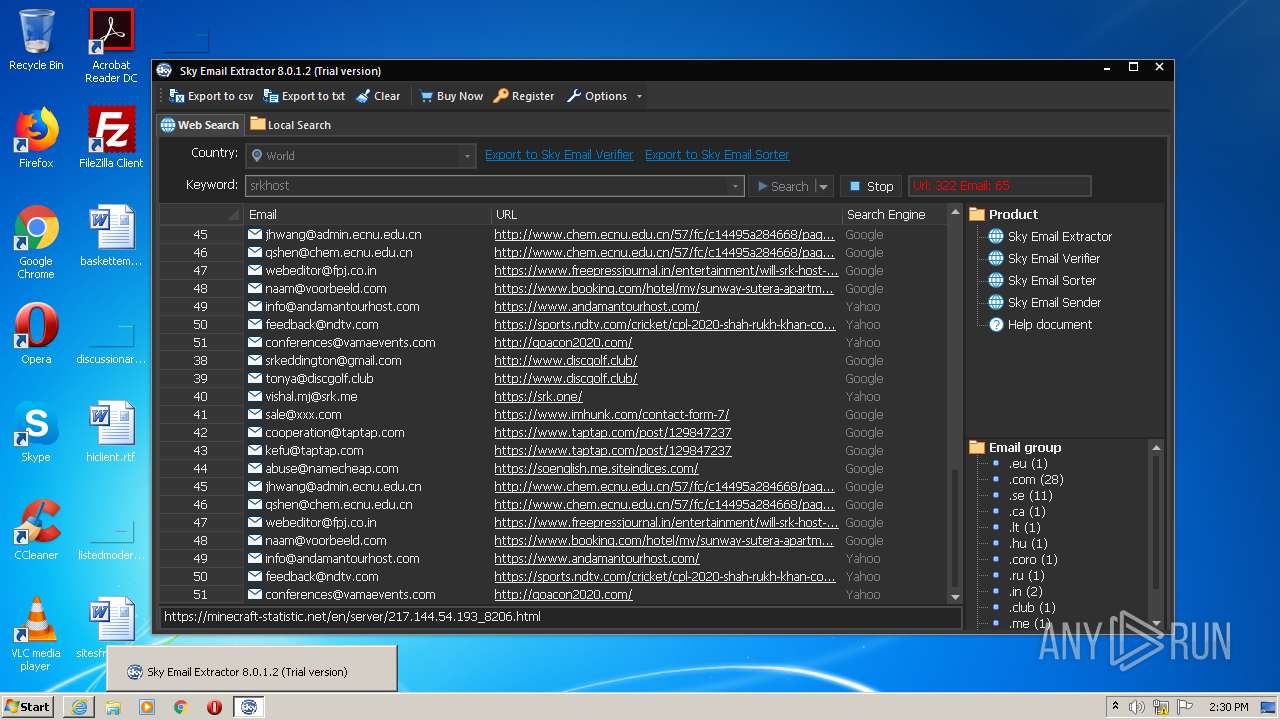The height and width of the screenshot is (720, 1280).
Task: Open hiclient.rtf desktop document
Action: click(x=111, y=432)
